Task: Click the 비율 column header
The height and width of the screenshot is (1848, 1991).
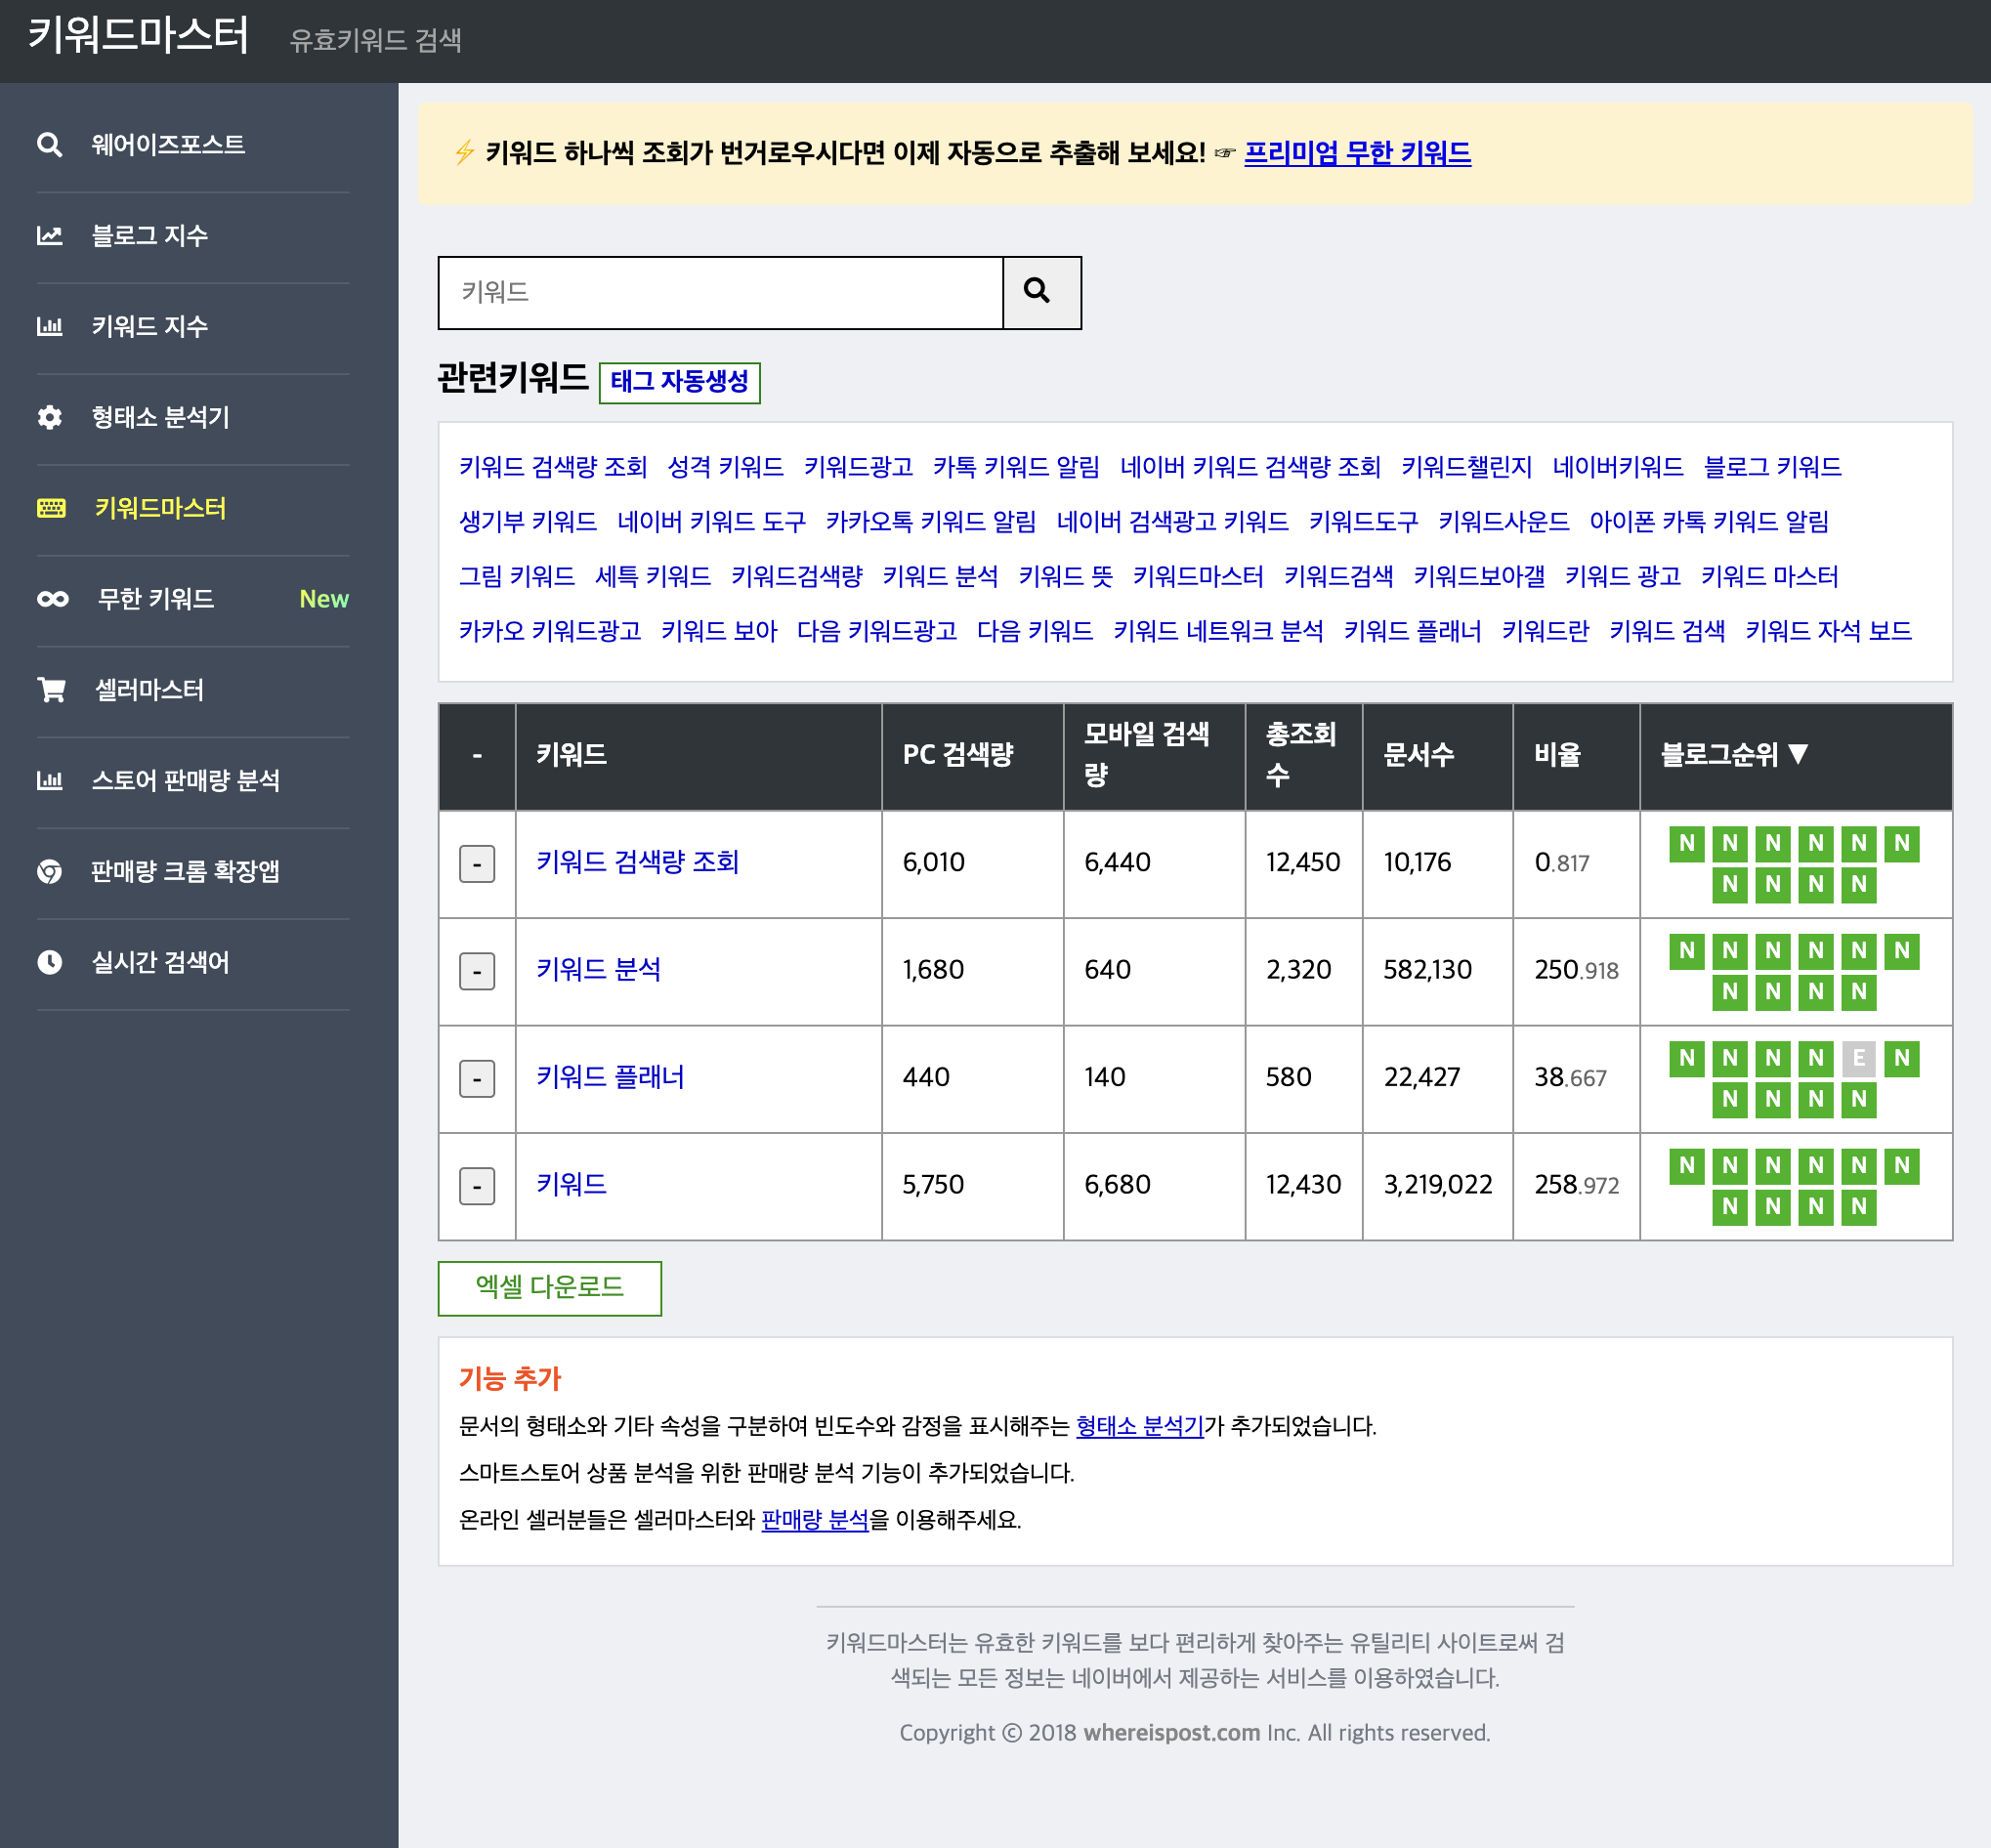Action: [1557, 755]
